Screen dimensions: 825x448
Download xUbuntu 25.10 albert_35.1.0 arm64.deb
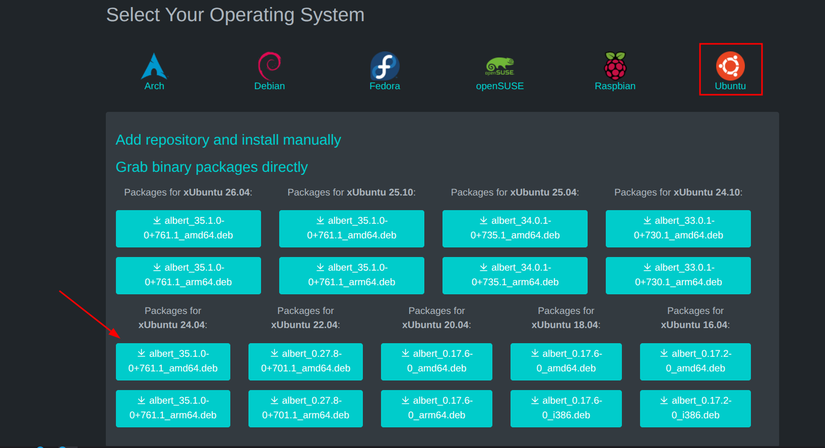(351, 275)
